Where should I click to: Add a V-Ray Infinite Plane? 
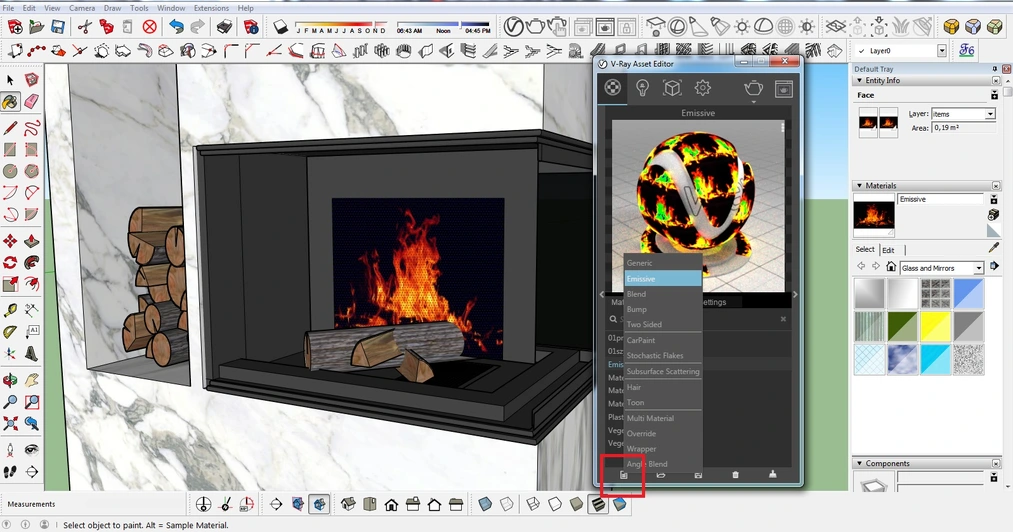835,27
